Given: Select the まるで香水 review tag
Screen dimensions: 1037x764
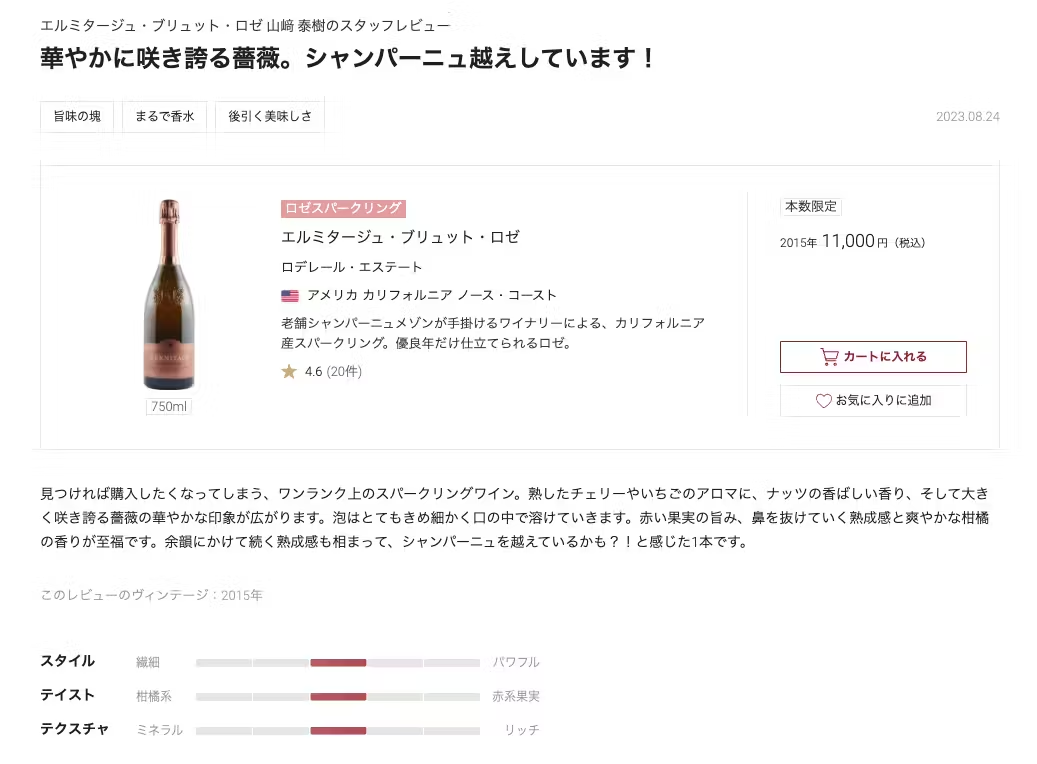Looking at the screenshot, I should pyautogui.click(x=164, y=116).
